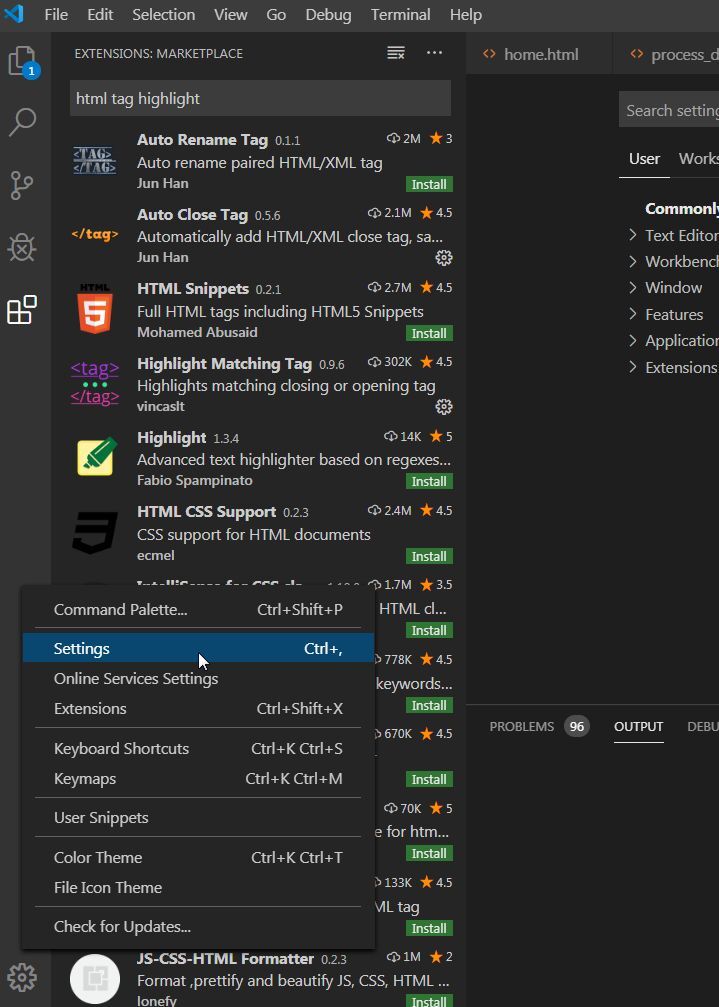The width and height of the screenshot is (719, 1007).
Task: Open the JS-CSS-HTML Formatter extension title
Action: (225, 958)
